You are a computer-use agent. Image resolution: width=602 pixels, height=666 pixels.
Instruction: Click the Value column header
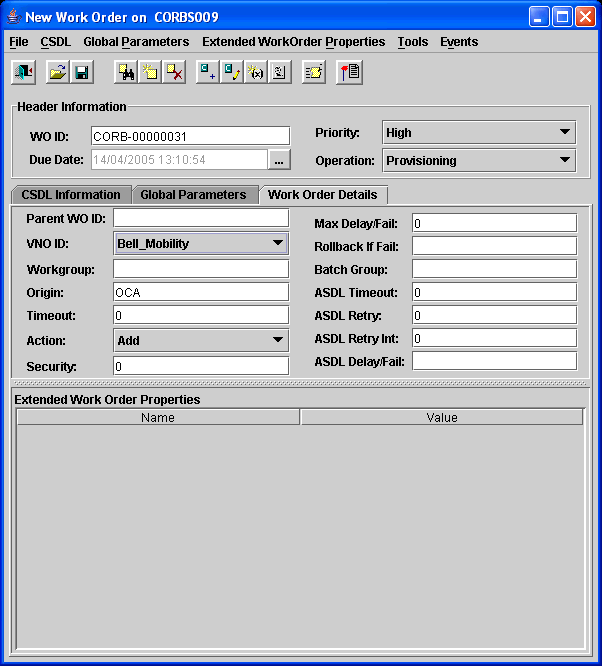tap(442, 417)
